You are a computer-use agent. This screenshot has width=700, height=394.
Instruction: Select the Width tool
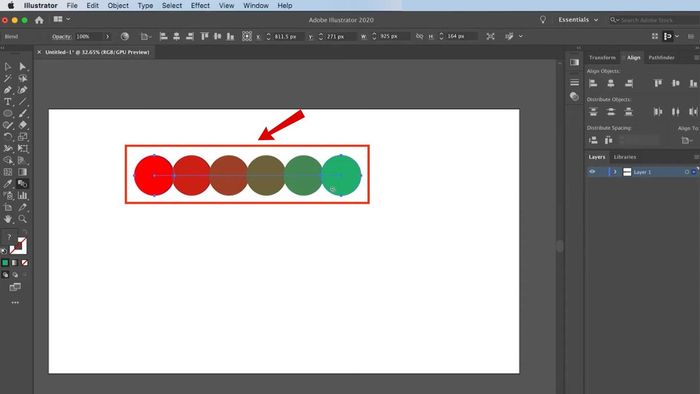(x=8, y=148)
